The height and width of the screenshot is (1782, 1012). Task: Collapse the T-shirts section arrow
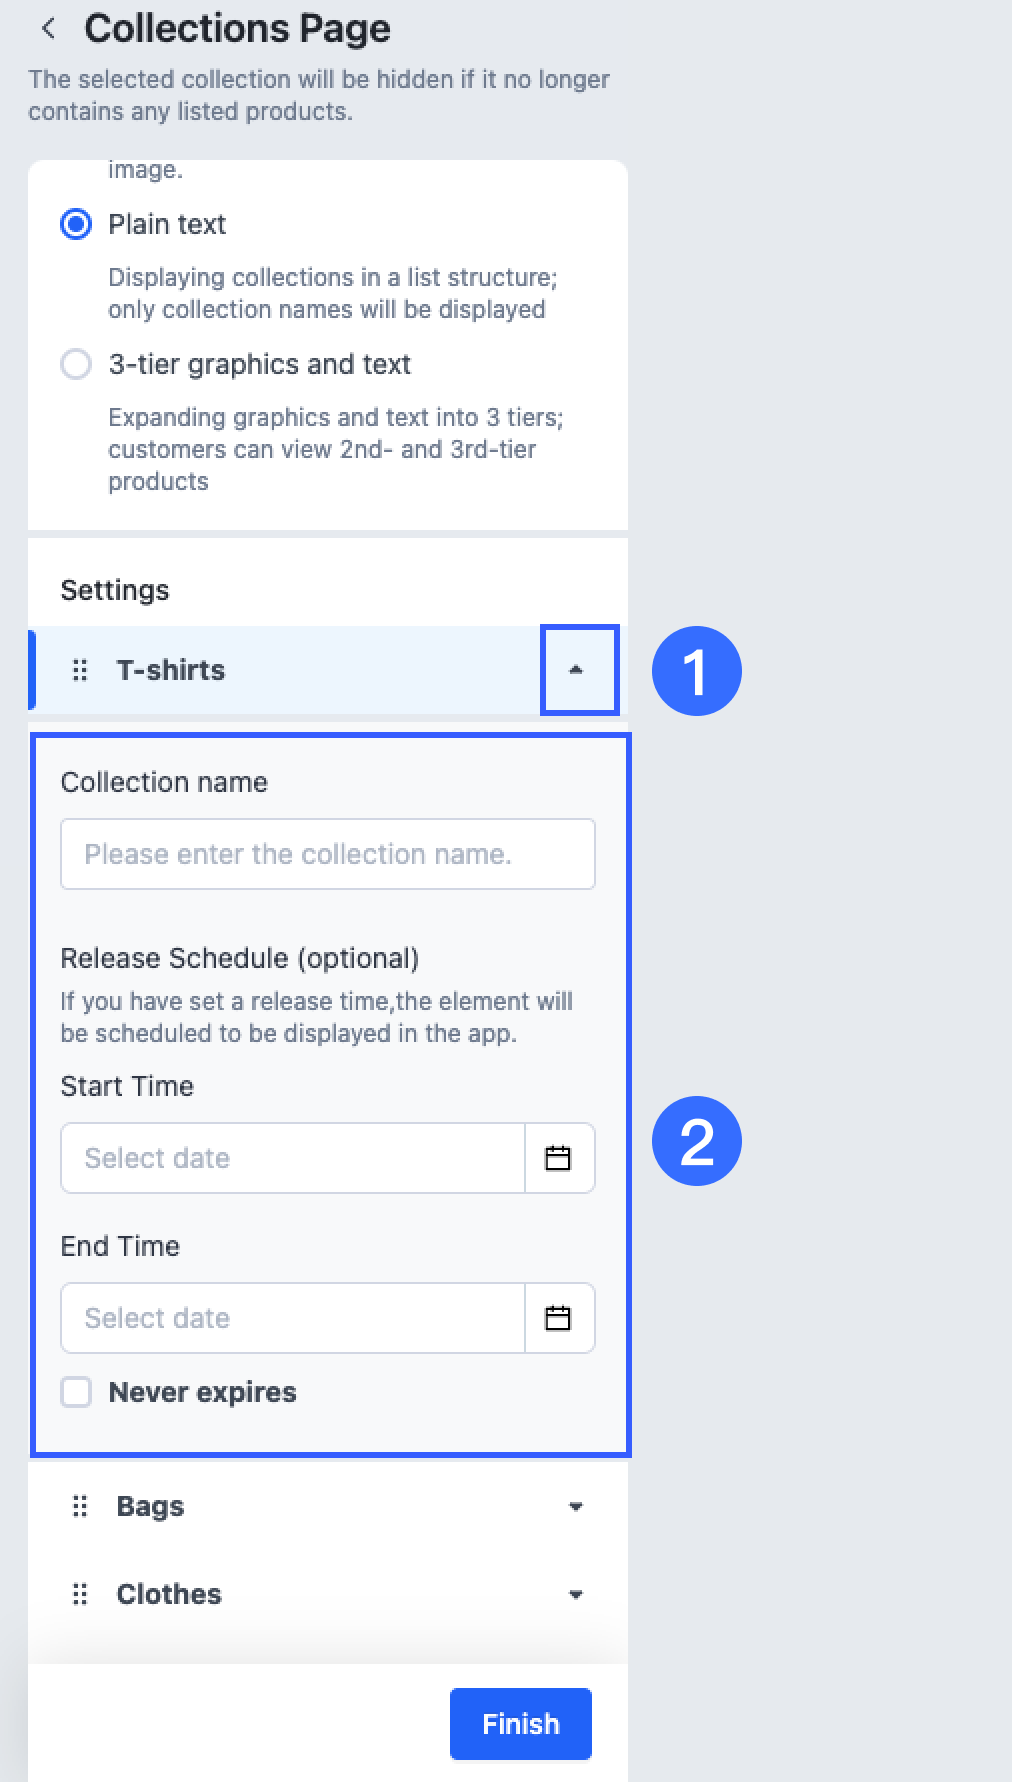pyautogui.click(x=576, y=670)
